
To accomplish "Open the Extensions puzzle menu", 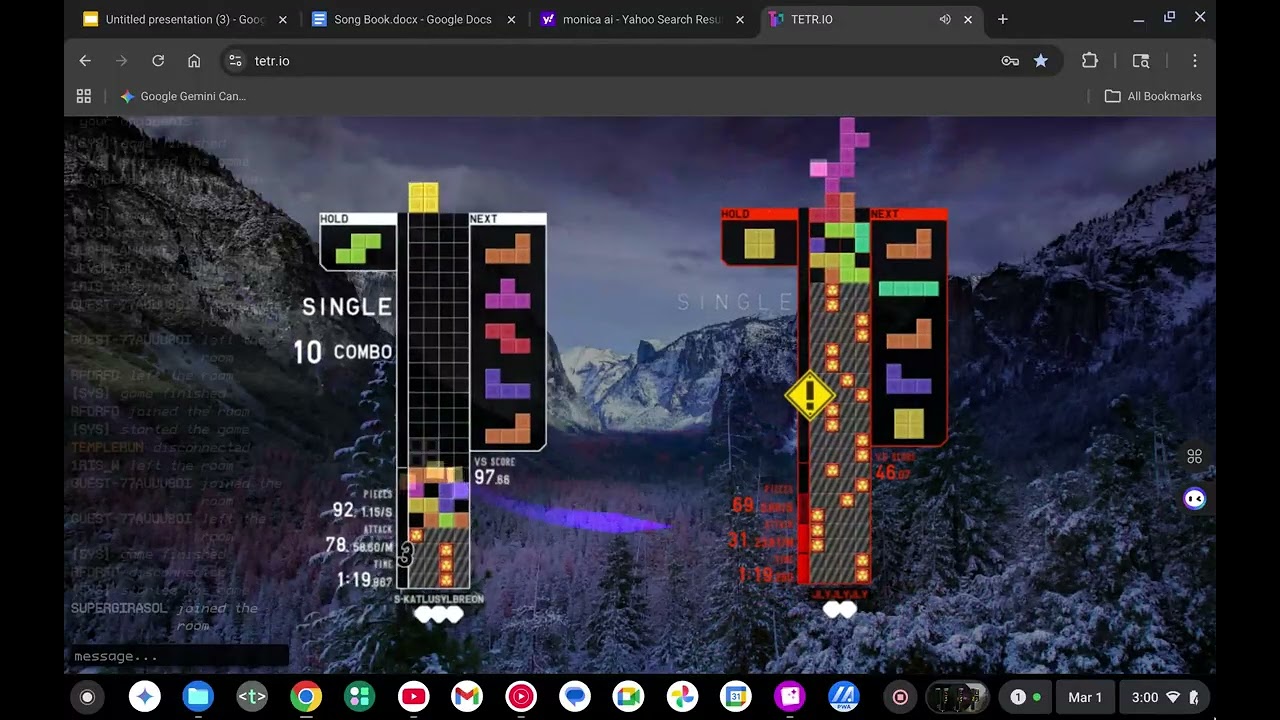I will pyautogui.click(x=1090, y=61).
